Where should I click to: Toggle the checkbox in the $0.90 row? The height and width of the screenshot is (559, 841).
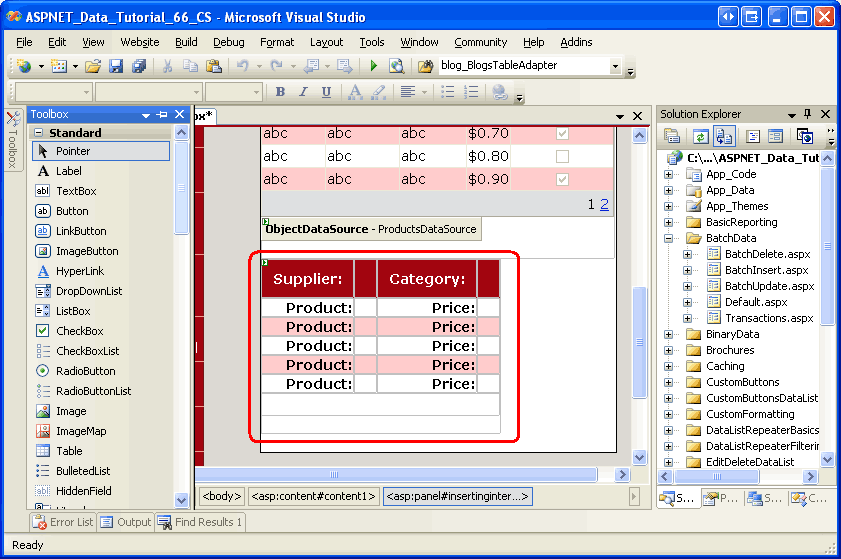pyautogui.click(x=562, y=179)
